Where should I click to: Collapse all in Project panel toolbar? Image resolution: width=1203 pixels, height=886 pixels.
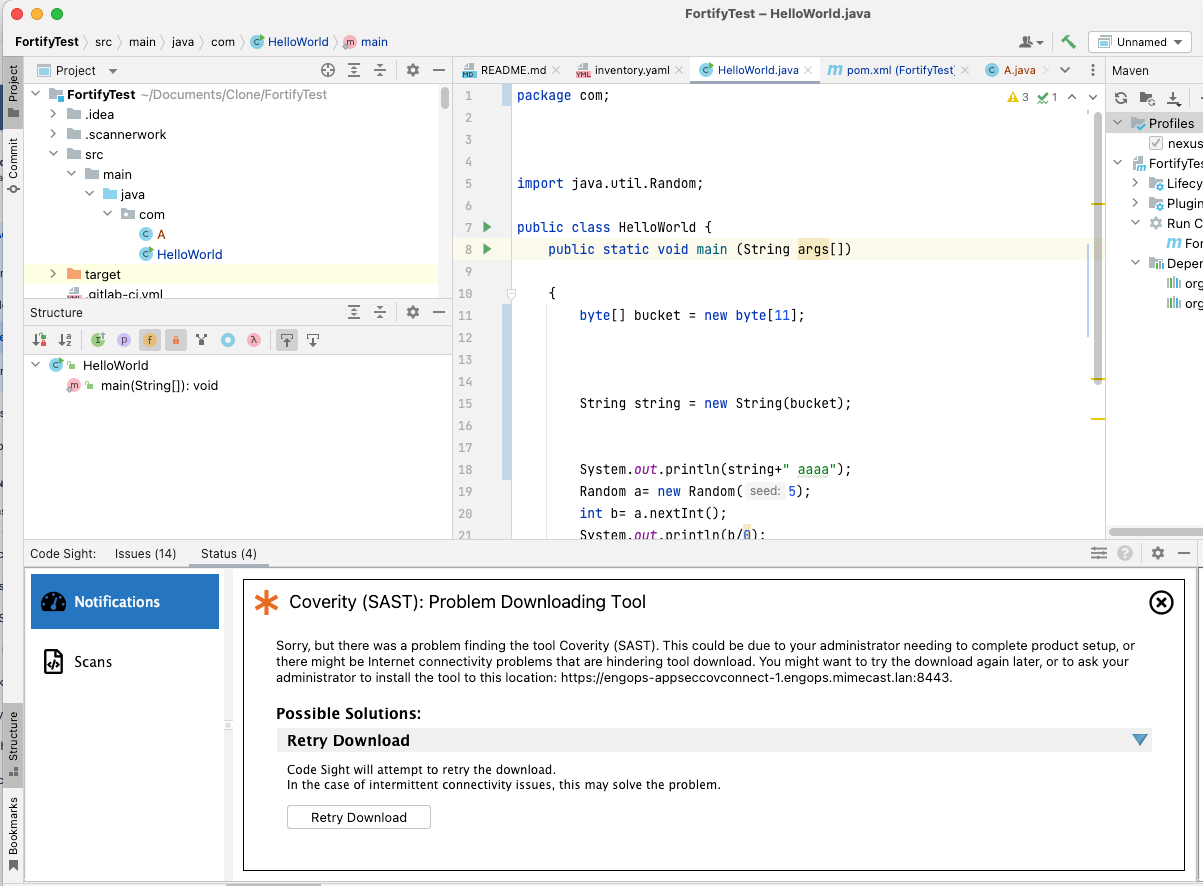[380, 70]
